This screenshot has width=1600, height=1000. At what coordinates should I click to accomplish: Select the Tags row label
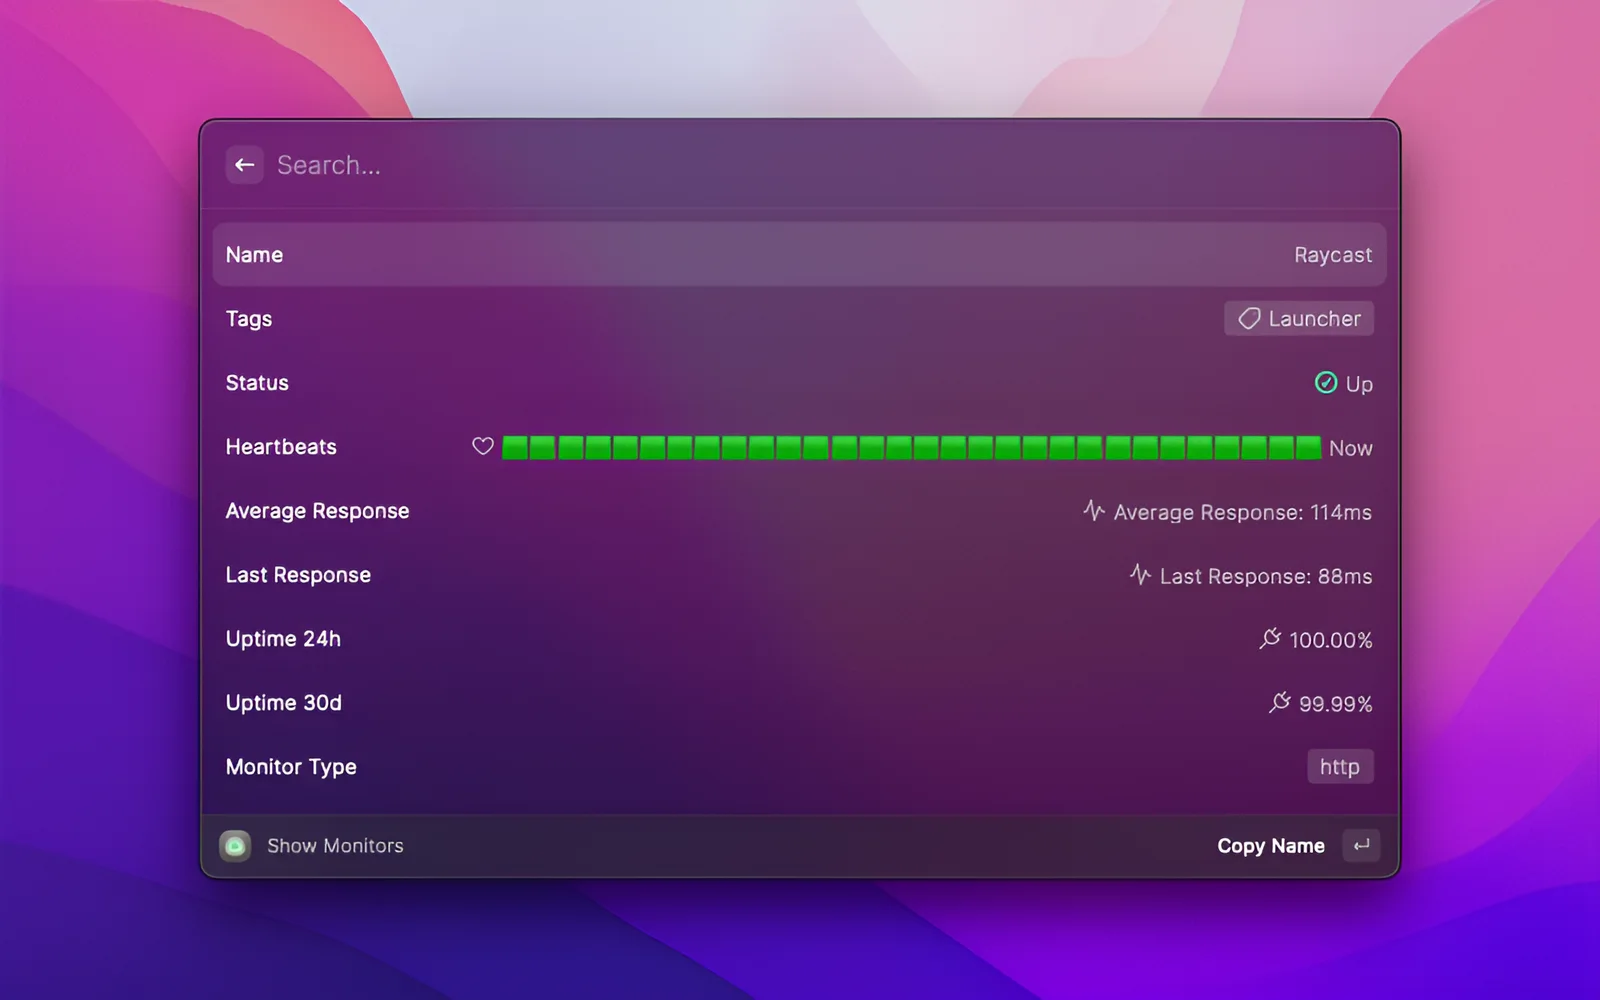click(x=249, y=319)
